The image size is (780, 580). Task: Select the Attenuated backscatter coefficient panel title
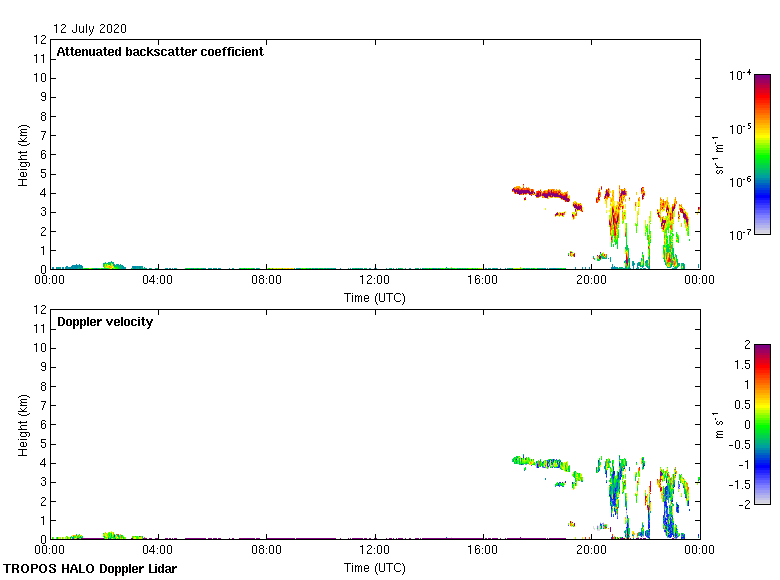pos(160,52)
